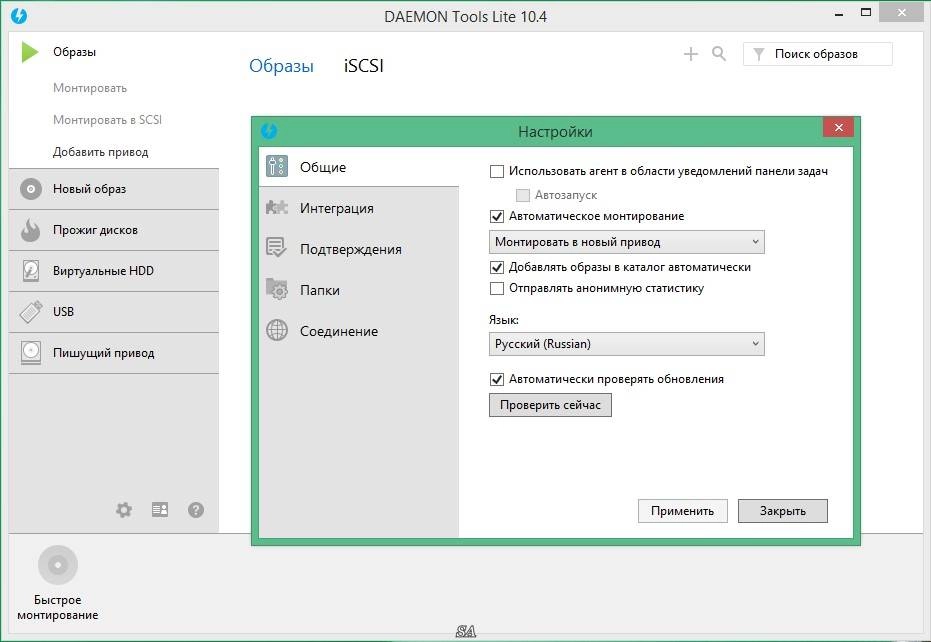Open the Виртуальные HDD sidebar section

[113, 271]
